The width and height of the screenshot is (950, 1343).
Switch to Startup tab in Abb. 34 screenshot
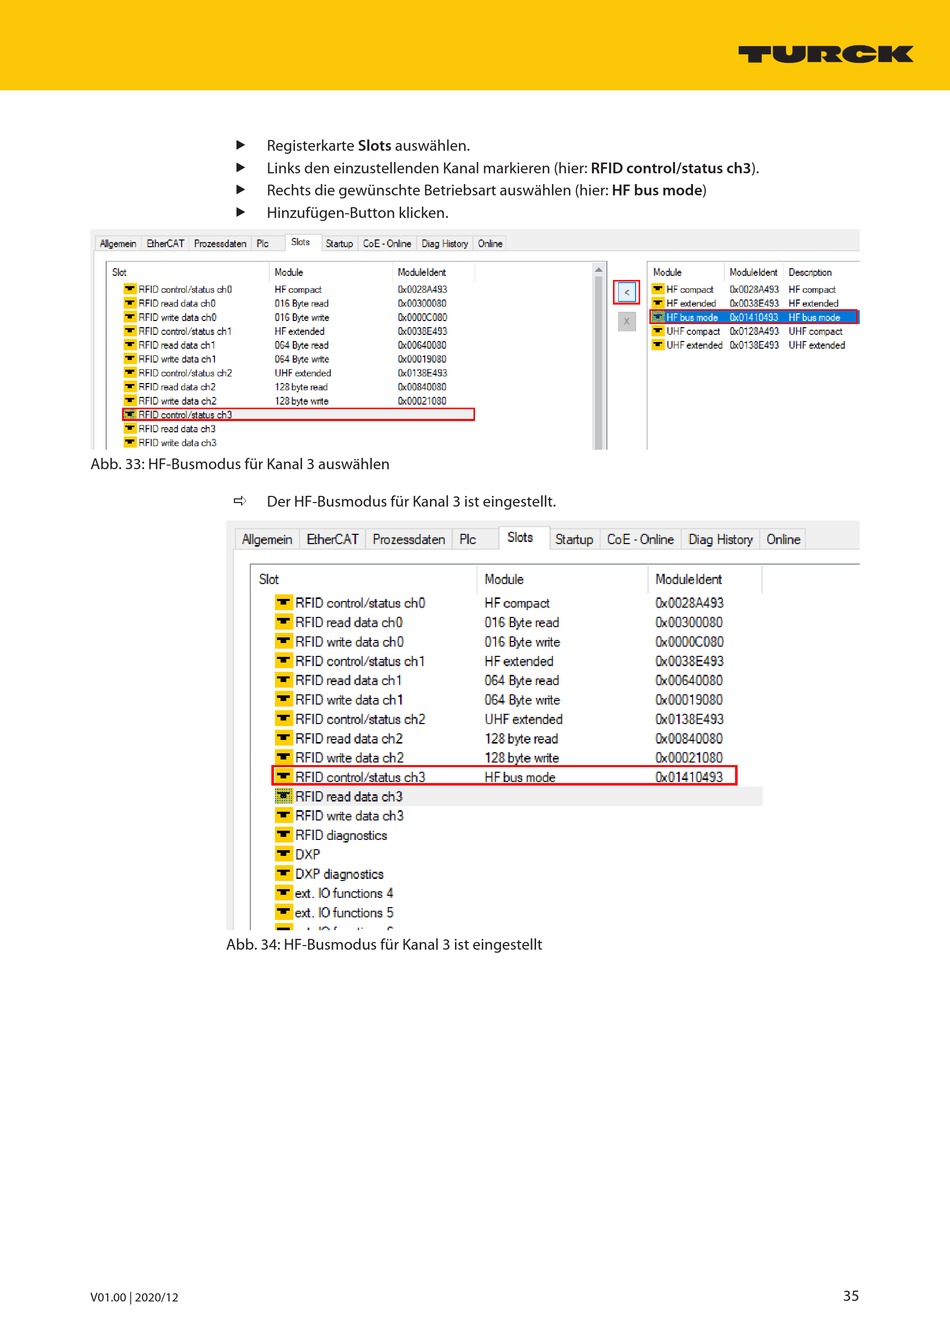click(574, 539)
